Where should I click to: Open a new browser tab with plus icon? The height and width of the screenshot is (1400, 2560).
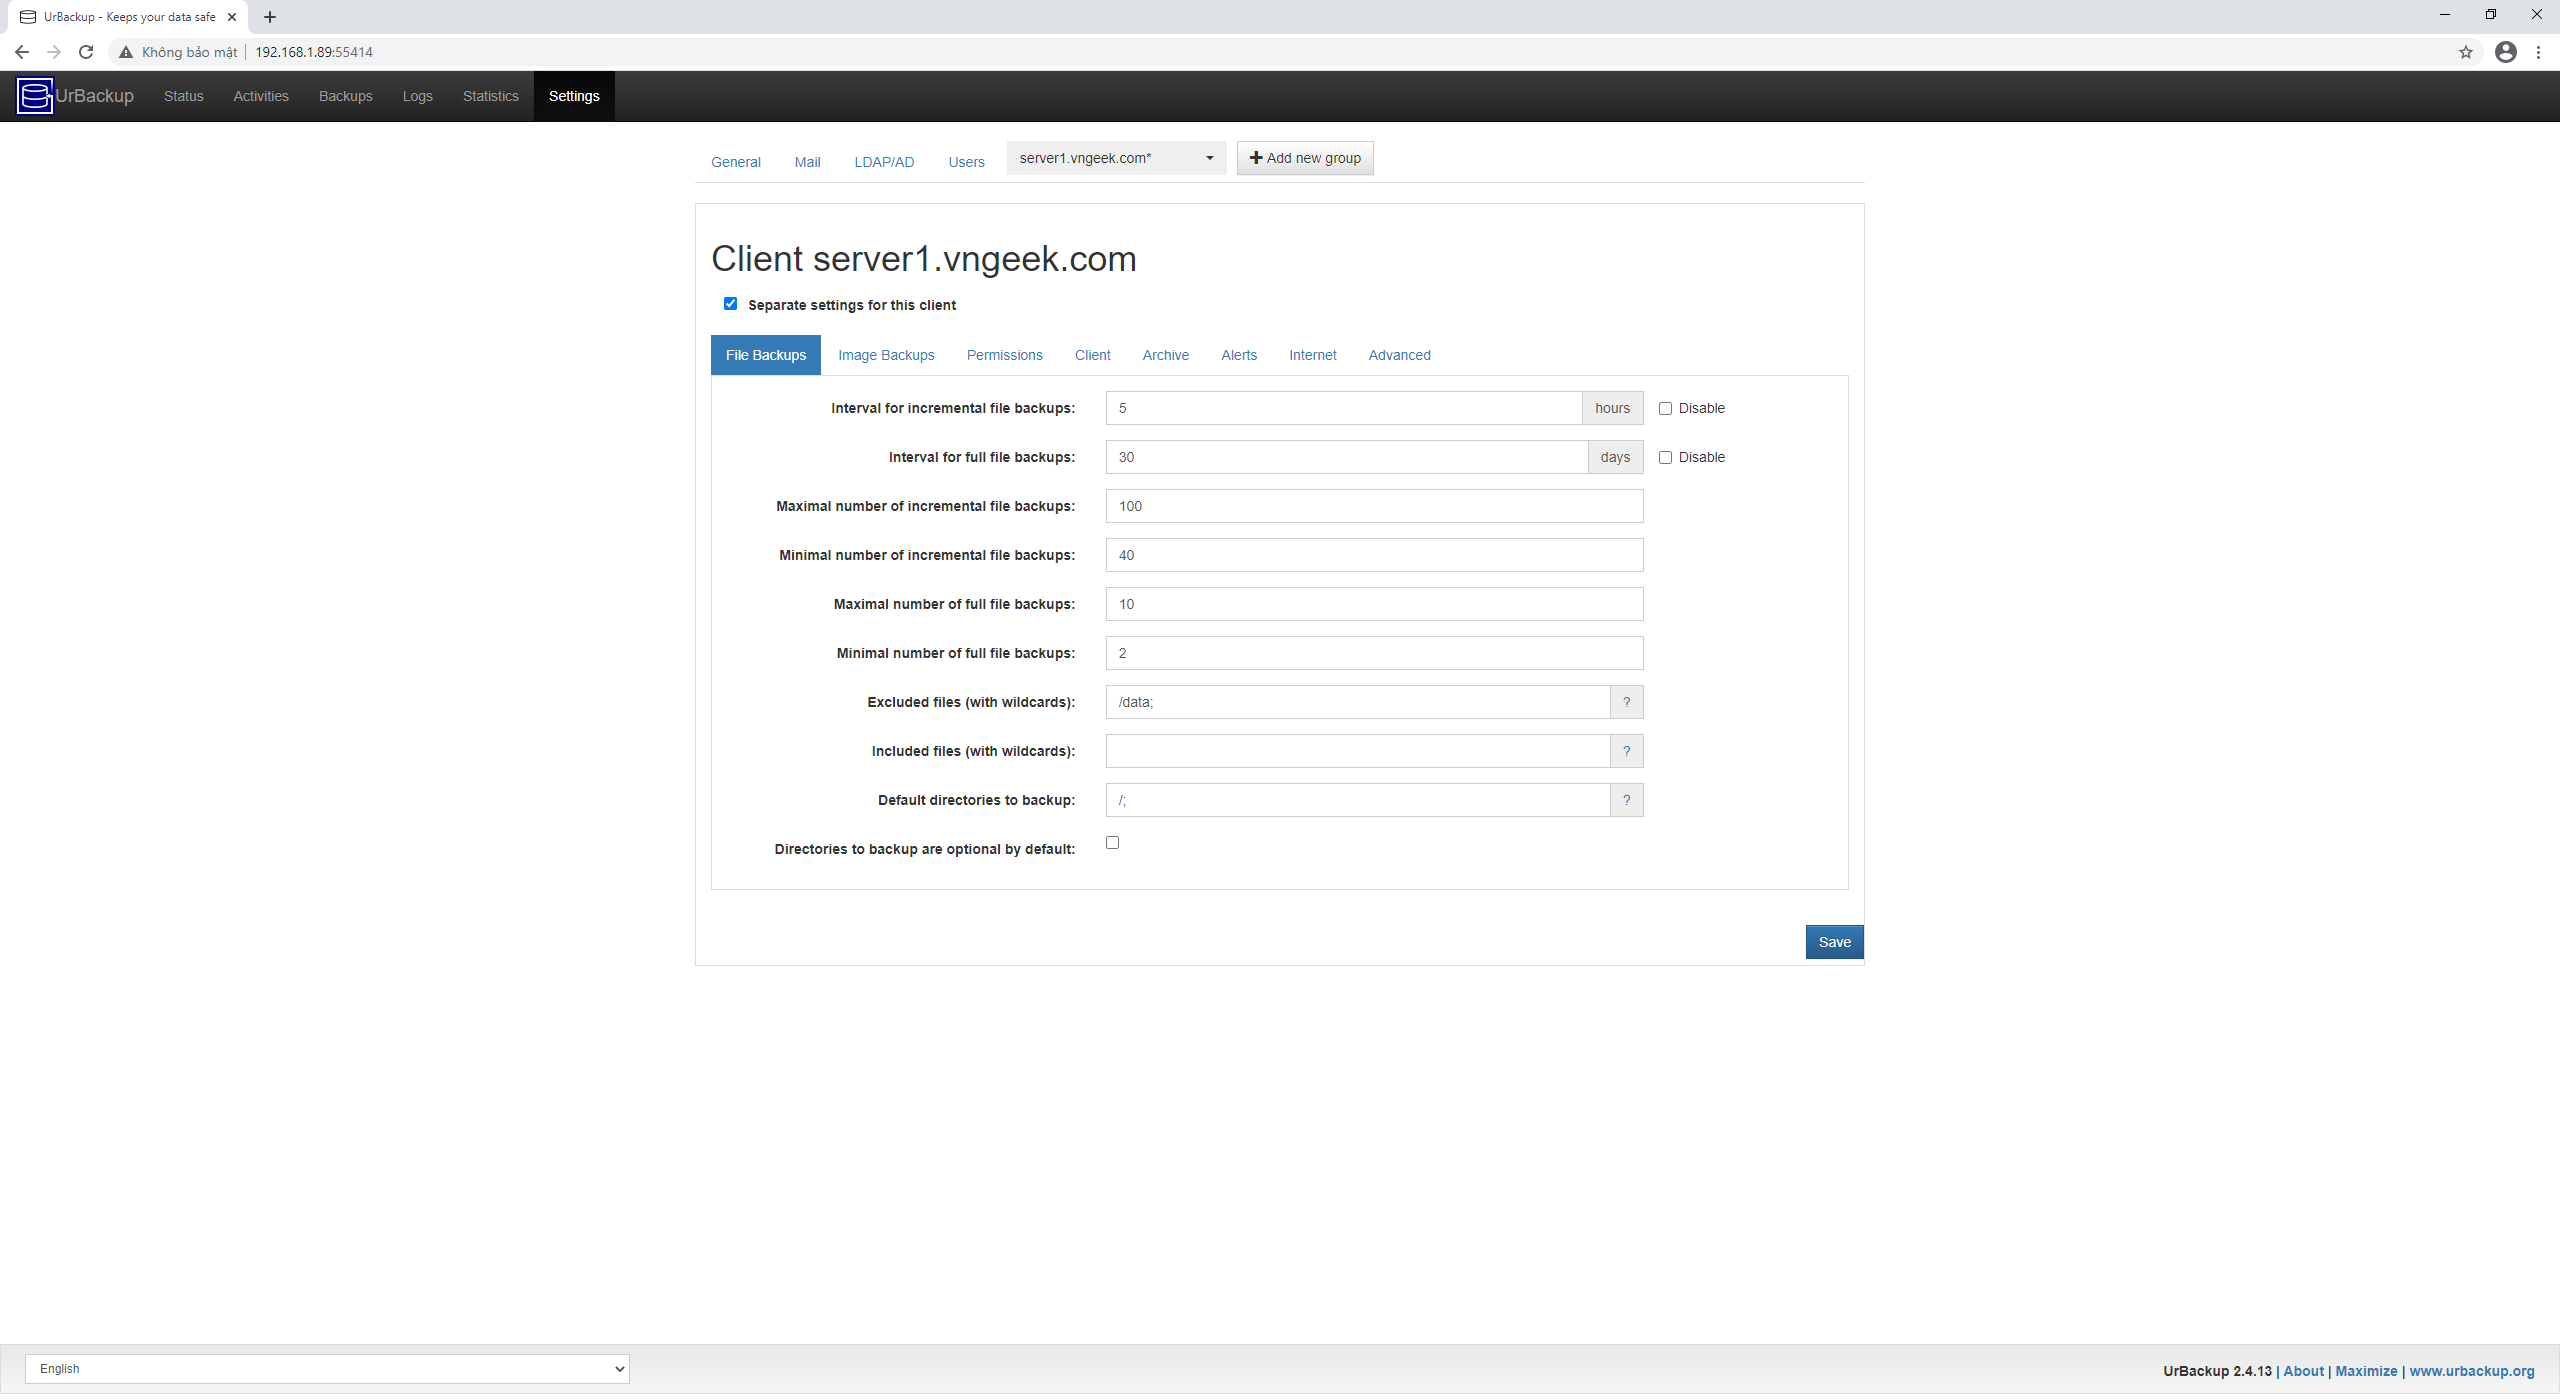pyautogui.click(x=270, y=17)
